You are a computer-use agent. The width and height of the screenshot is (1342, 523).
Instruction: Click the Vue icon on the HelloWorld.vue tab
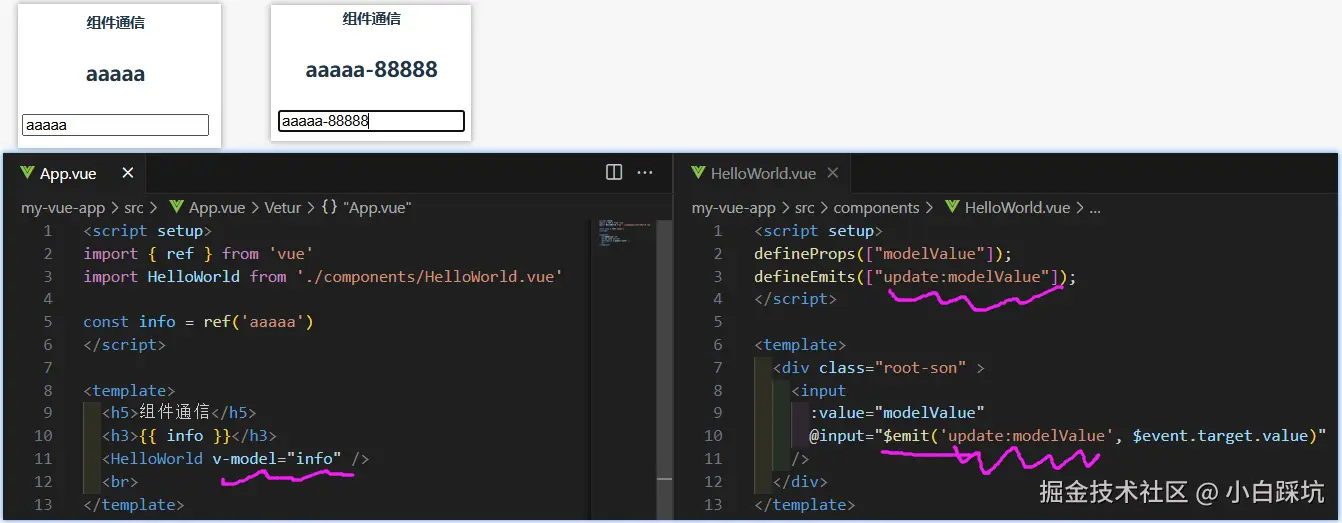(698, 173)
